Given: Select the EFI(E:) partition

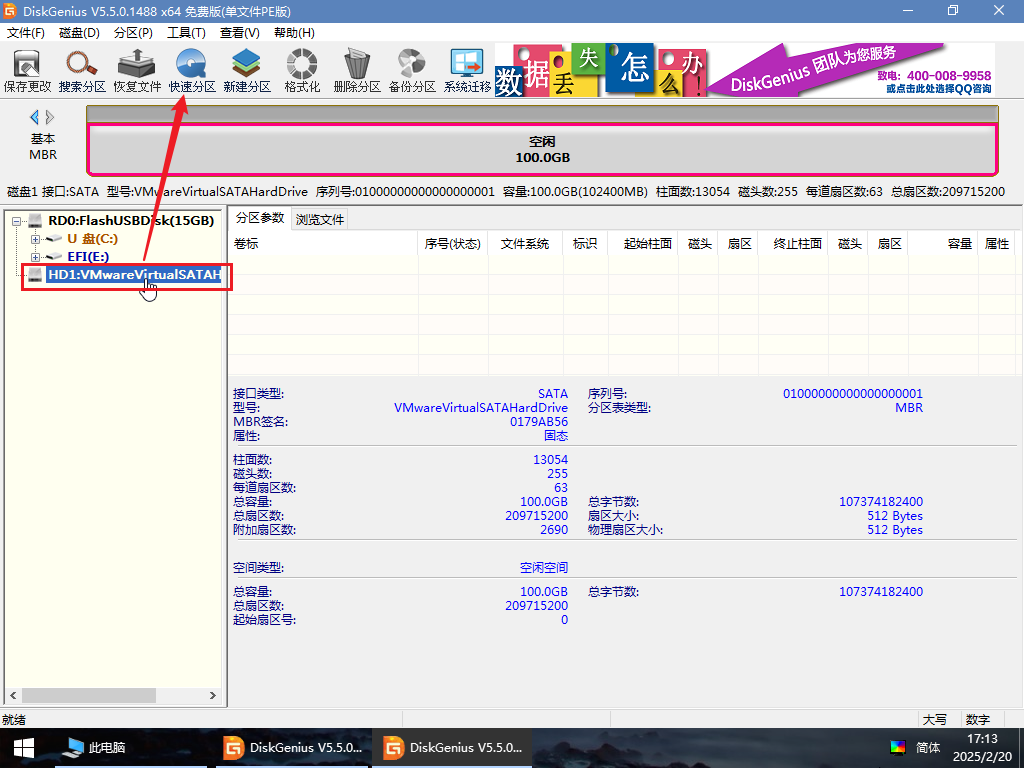Looking at the screenshot, I should (x=88, y=257).
